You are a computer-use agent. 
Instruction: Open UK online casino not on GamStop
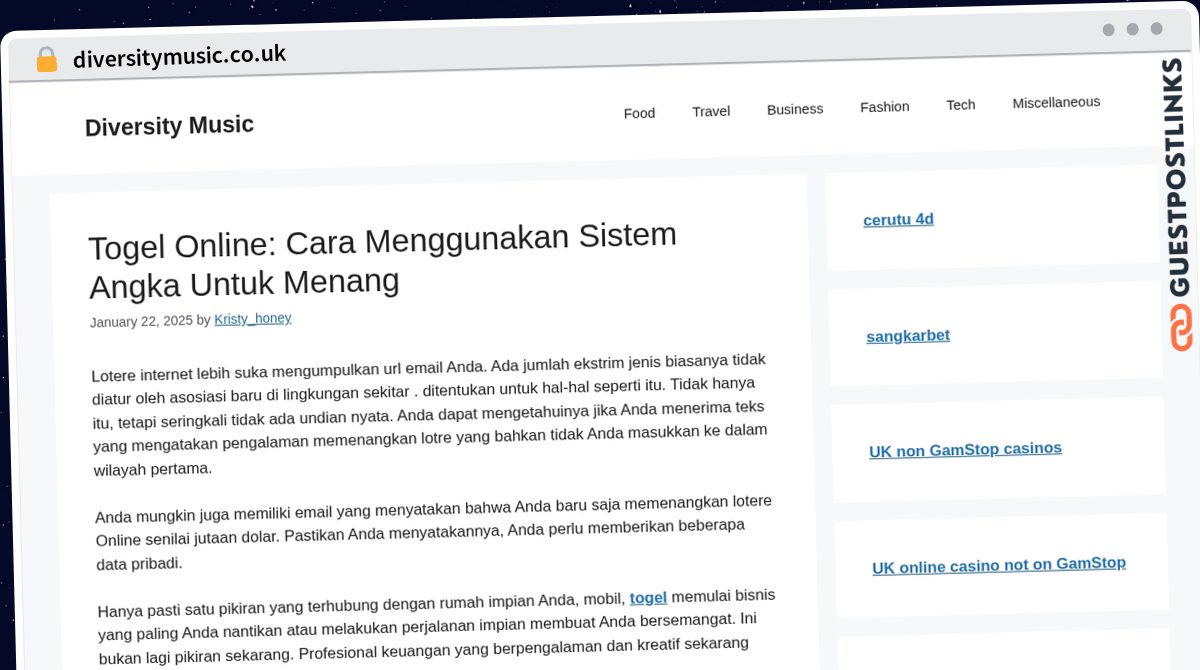(998, 566)
